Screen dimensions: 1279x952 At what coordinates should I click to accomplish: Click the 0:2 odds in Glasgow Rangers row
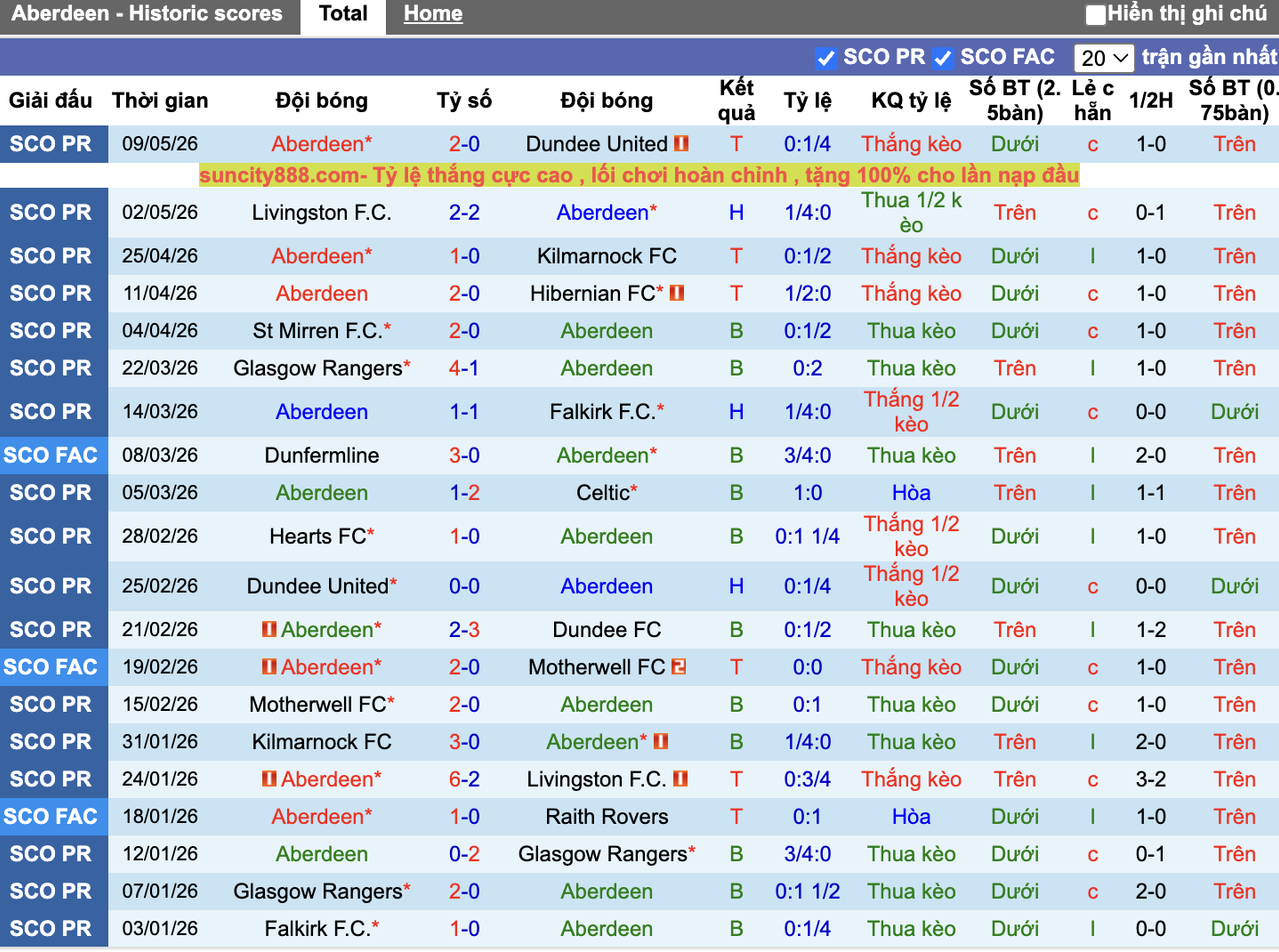pos(807,369)
